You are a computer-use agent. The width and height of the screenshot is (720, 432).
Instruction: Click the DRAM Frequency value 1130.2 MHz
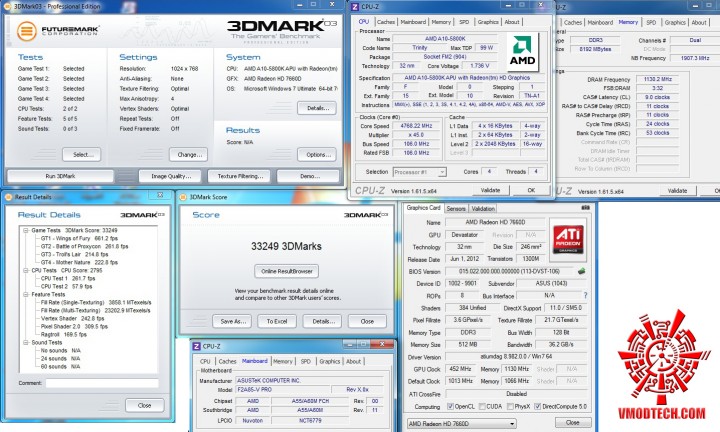click(x=658, y=79)
